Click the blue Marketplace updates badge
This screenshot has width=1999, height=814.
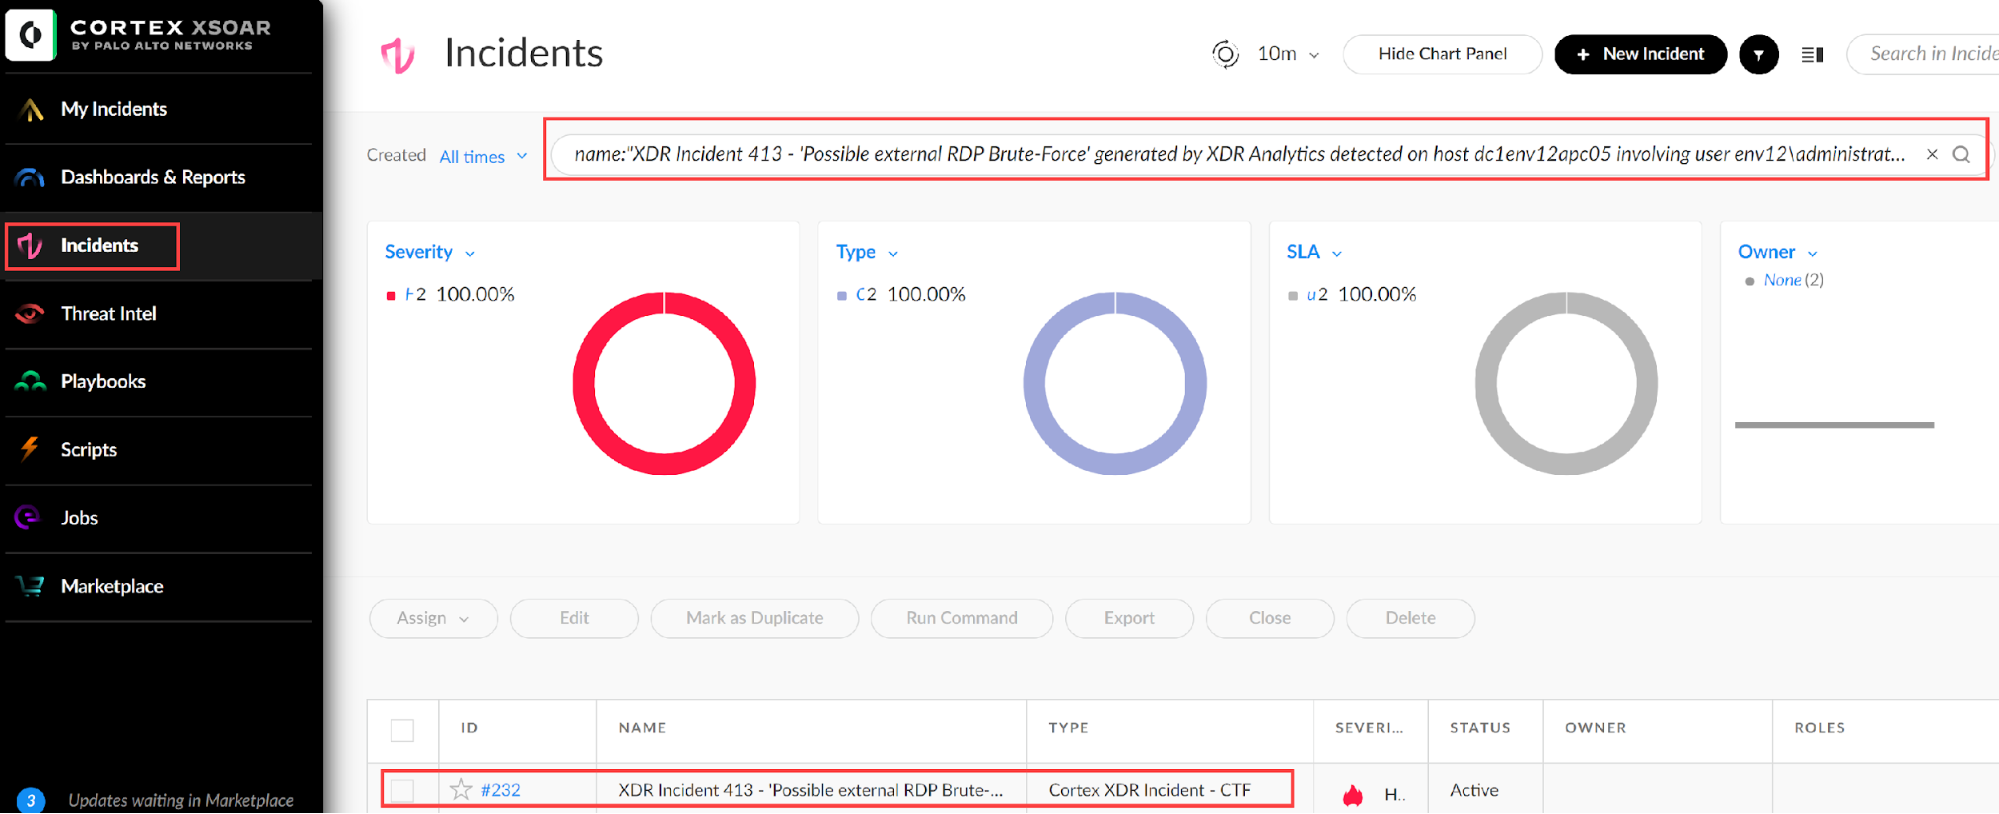pyautogui.click(x=31, y=800)
